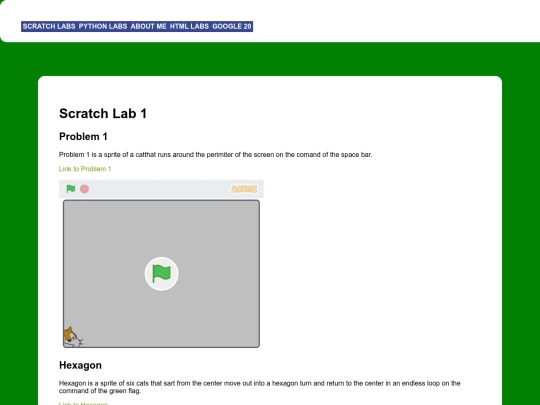Click the small green flag in player header
The width and height of the screenshot is (540, 405).
[x=71, y=189]
